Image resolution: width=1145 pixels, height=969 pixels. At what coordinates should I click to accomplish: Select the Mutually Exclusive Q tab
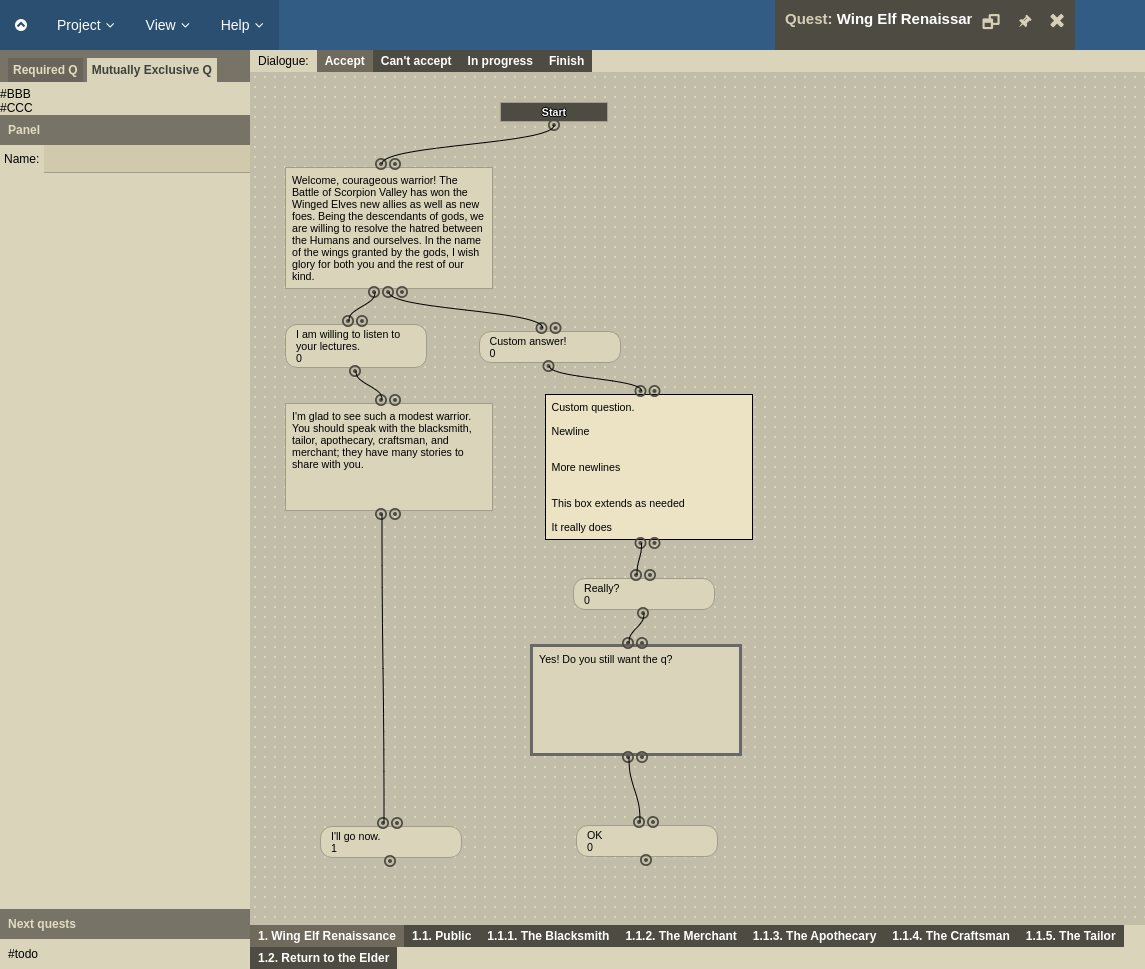[151, 70]
